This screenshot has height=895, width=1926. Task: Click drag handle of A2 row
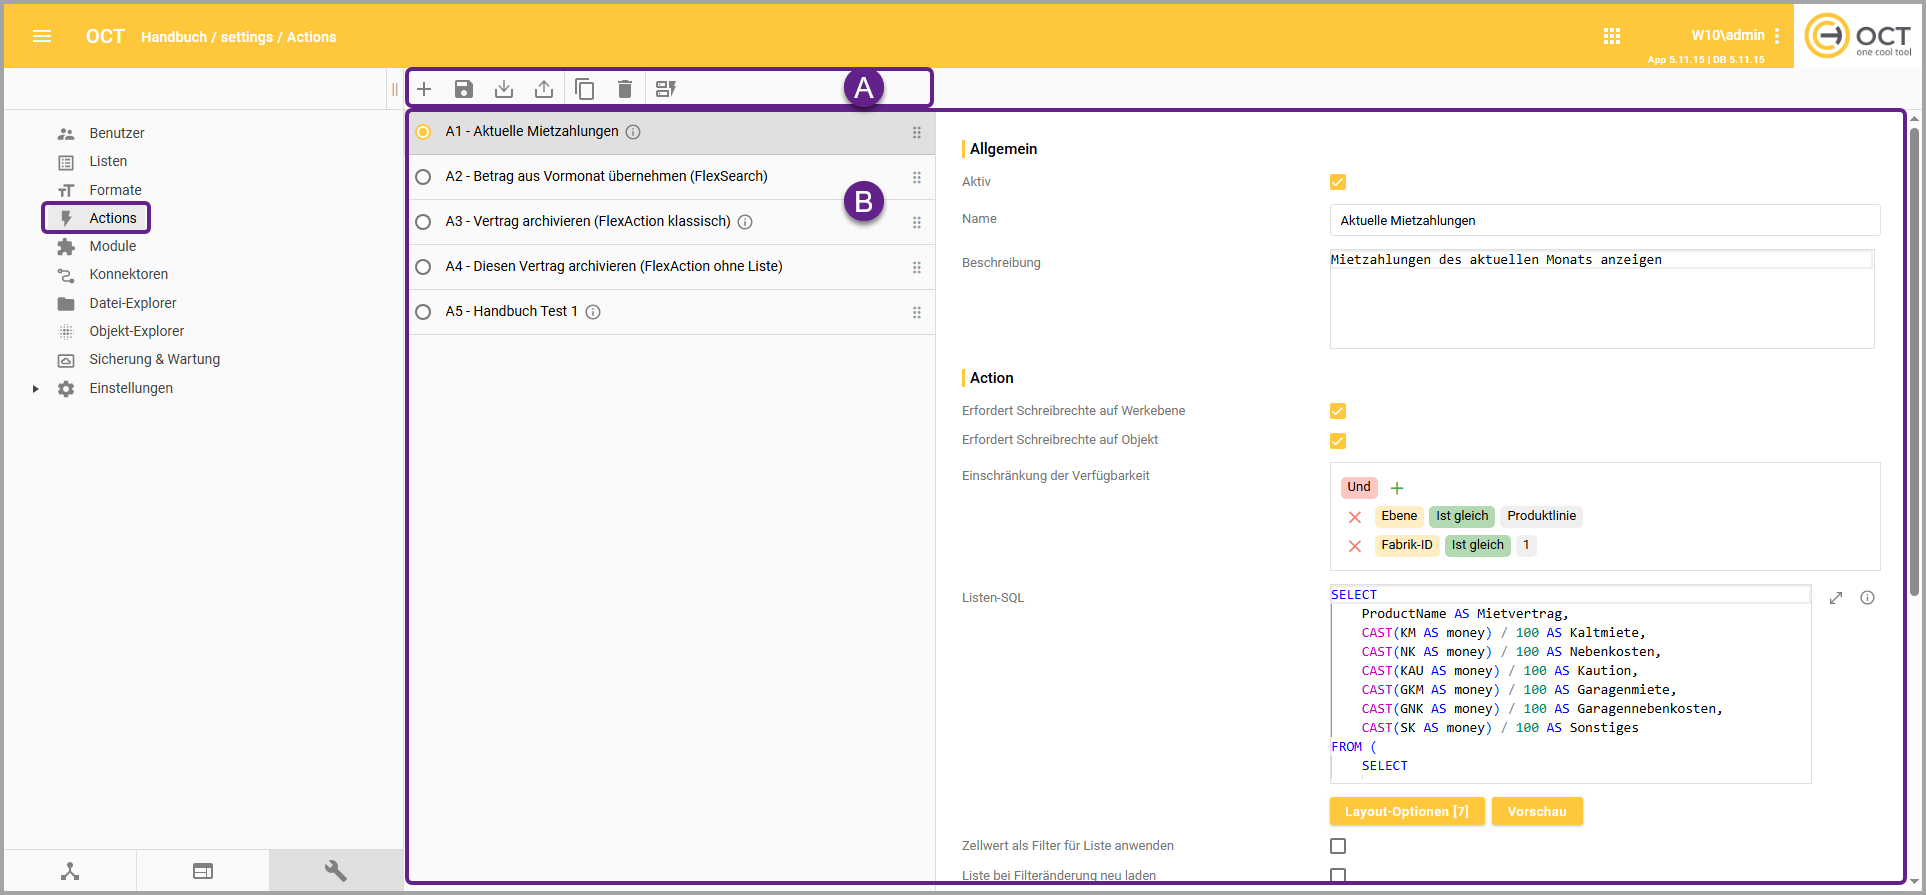(x=917, y=177)
